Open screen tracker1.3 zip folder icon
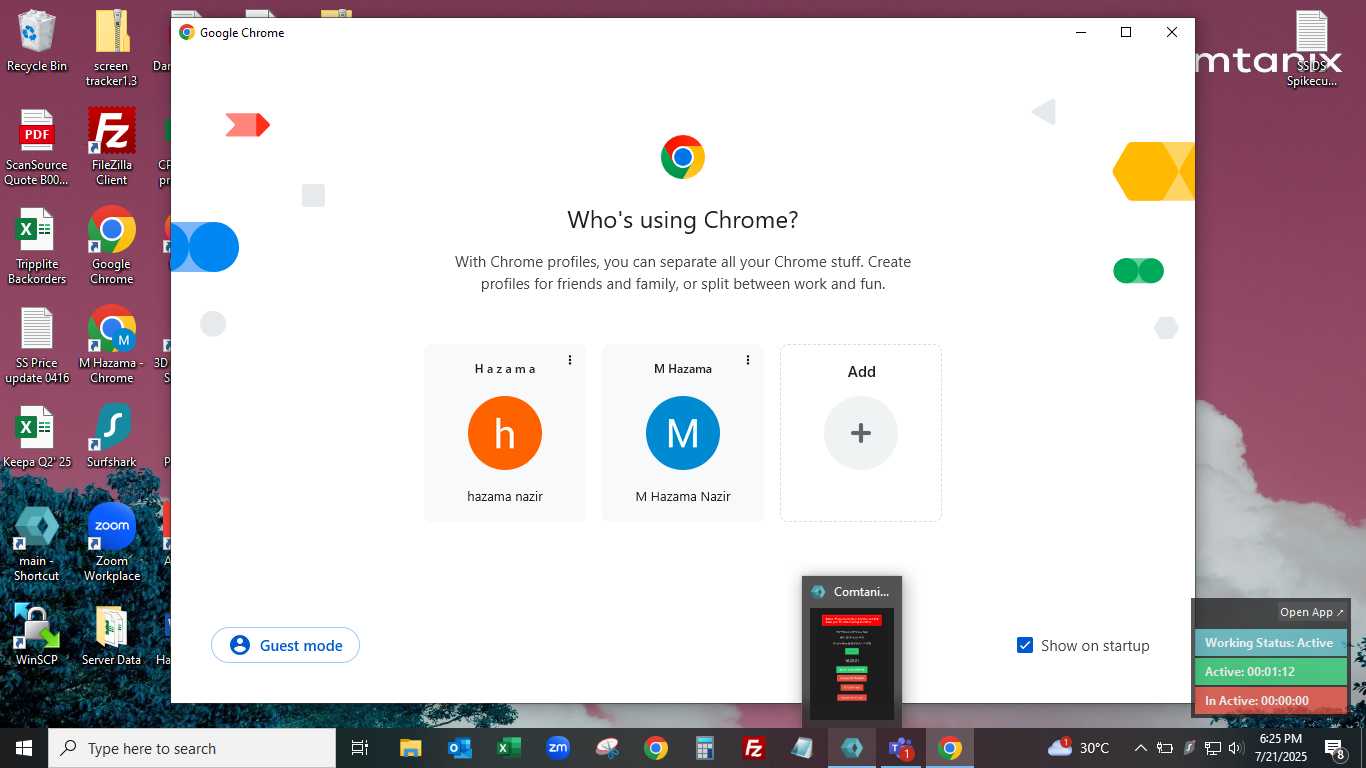The width and height of the screenshot is (1366, 768). [x=112, y=47]
